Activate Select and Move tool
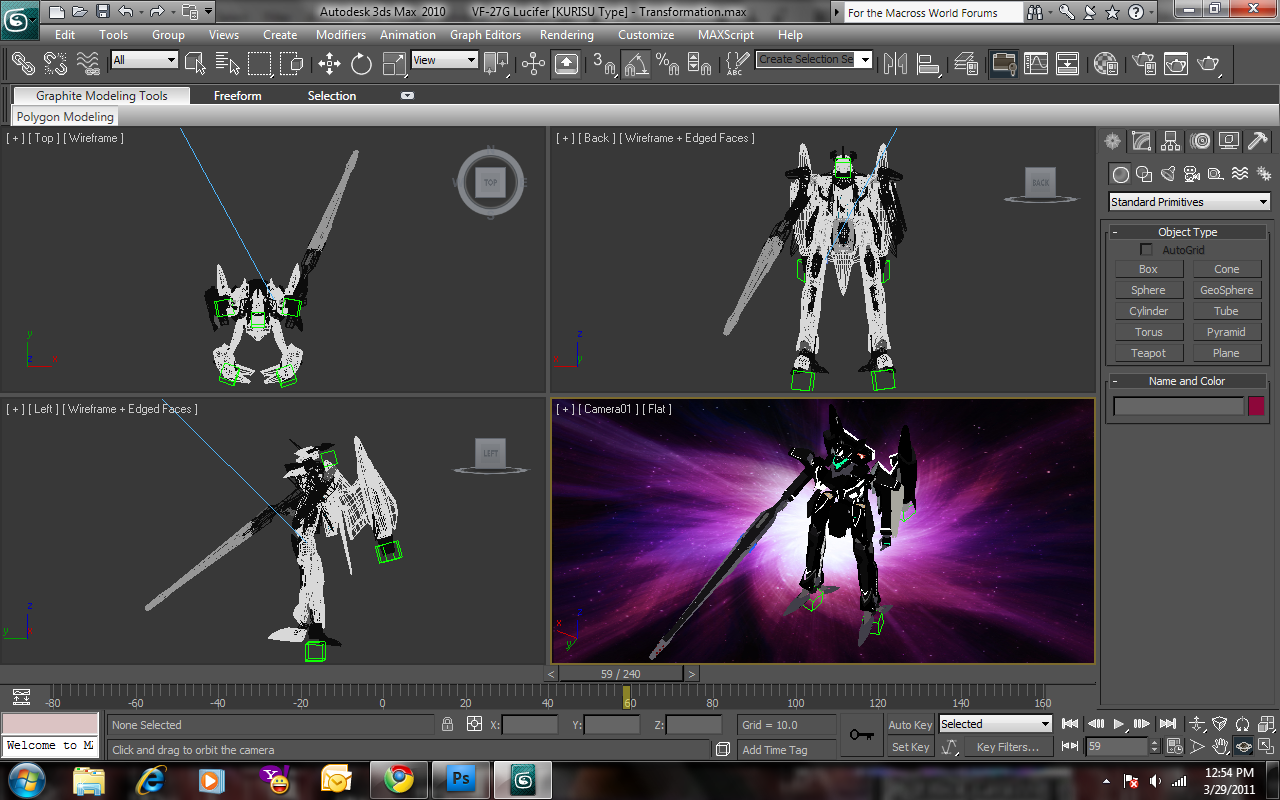This screenshot has width=1280, height=800. pyautogui.click(x=329, y=63)
